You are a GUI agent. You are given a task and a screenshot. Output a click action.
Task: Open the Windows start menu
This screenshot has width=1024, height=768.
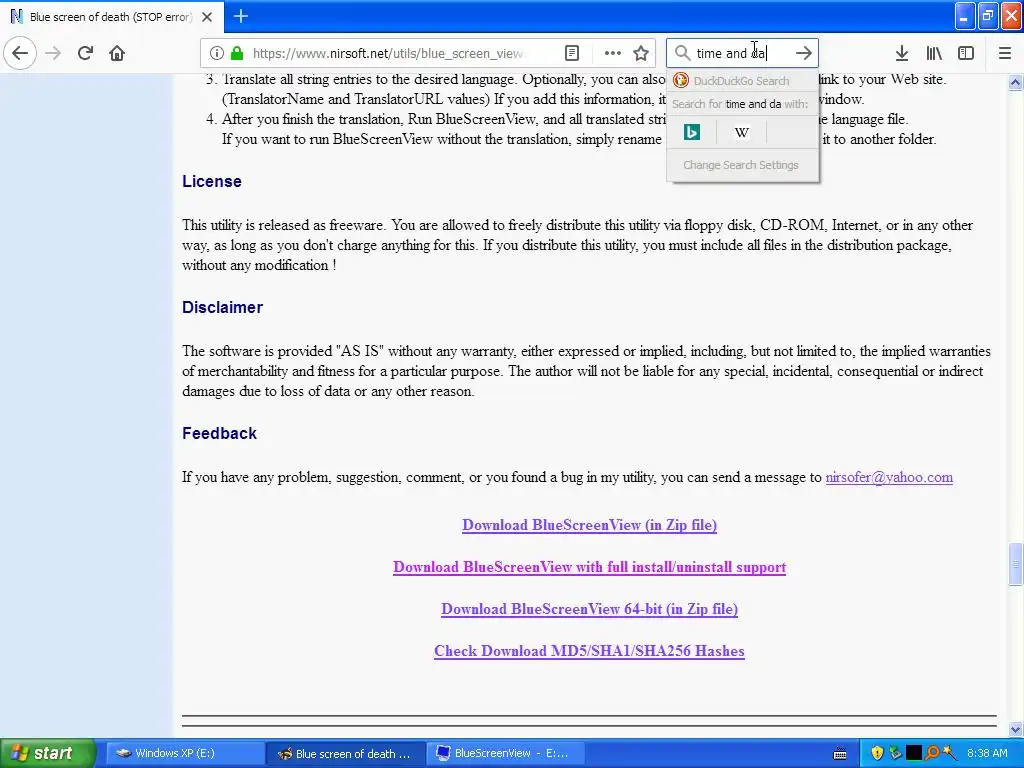[x=47, y=753]
